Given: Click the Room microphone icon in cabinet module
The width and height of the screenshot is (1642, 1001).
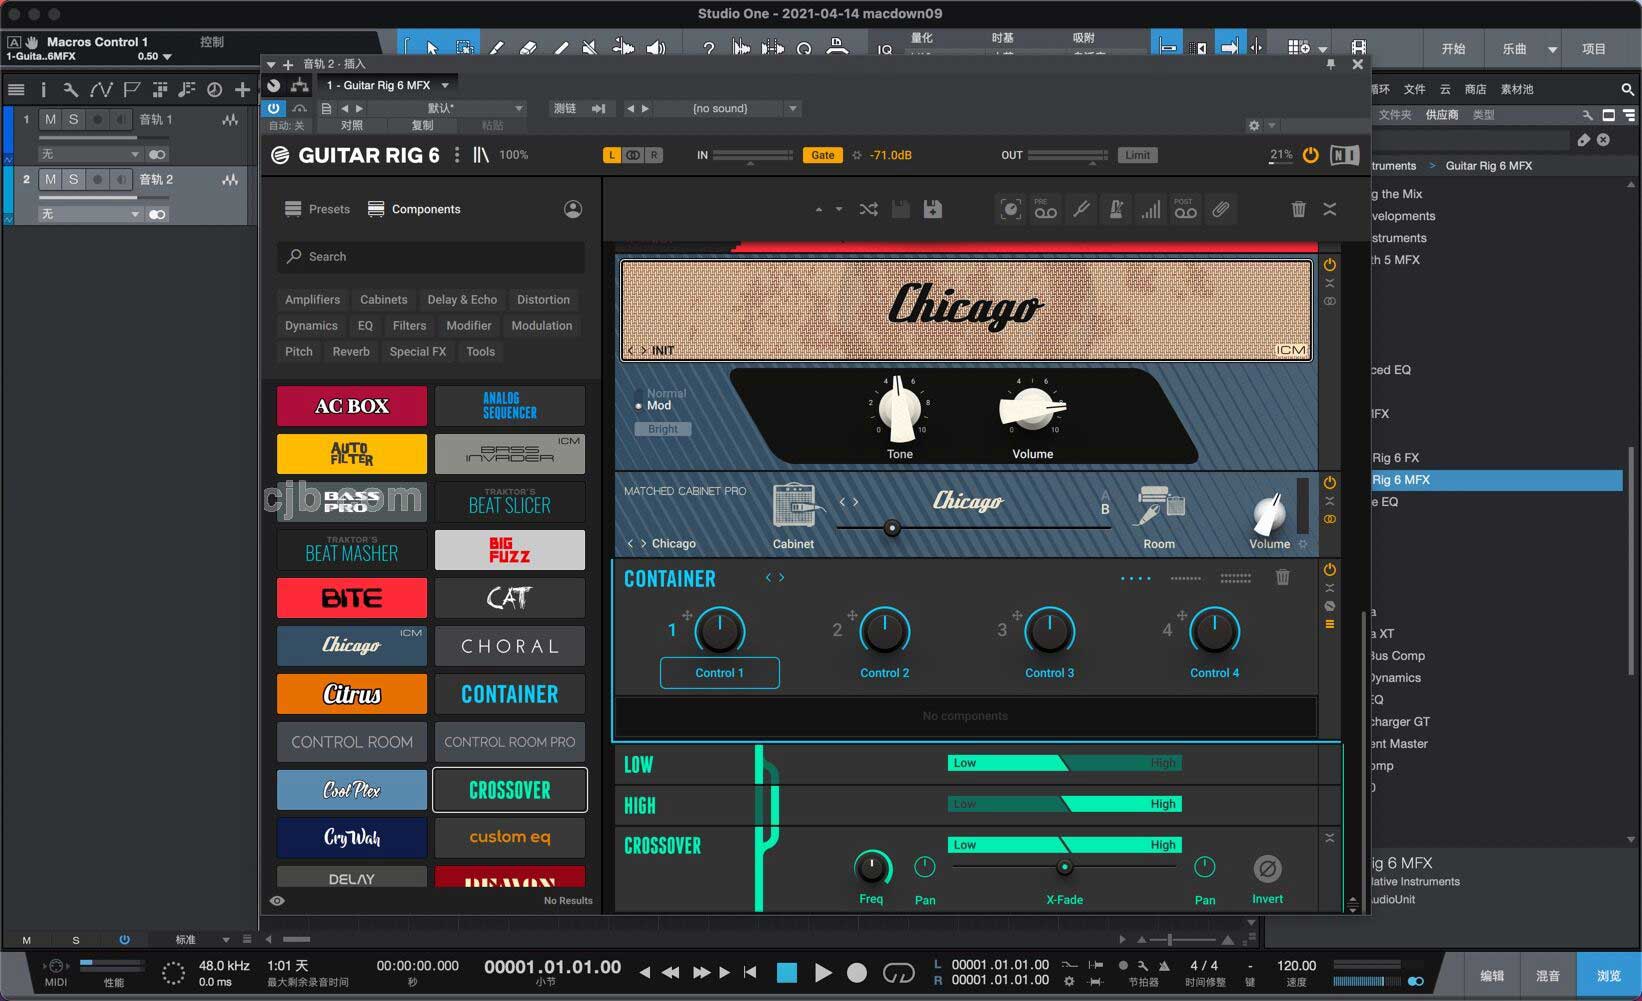Looking at the screenshot, I should pyautogui.click(x=1160, y=506).
